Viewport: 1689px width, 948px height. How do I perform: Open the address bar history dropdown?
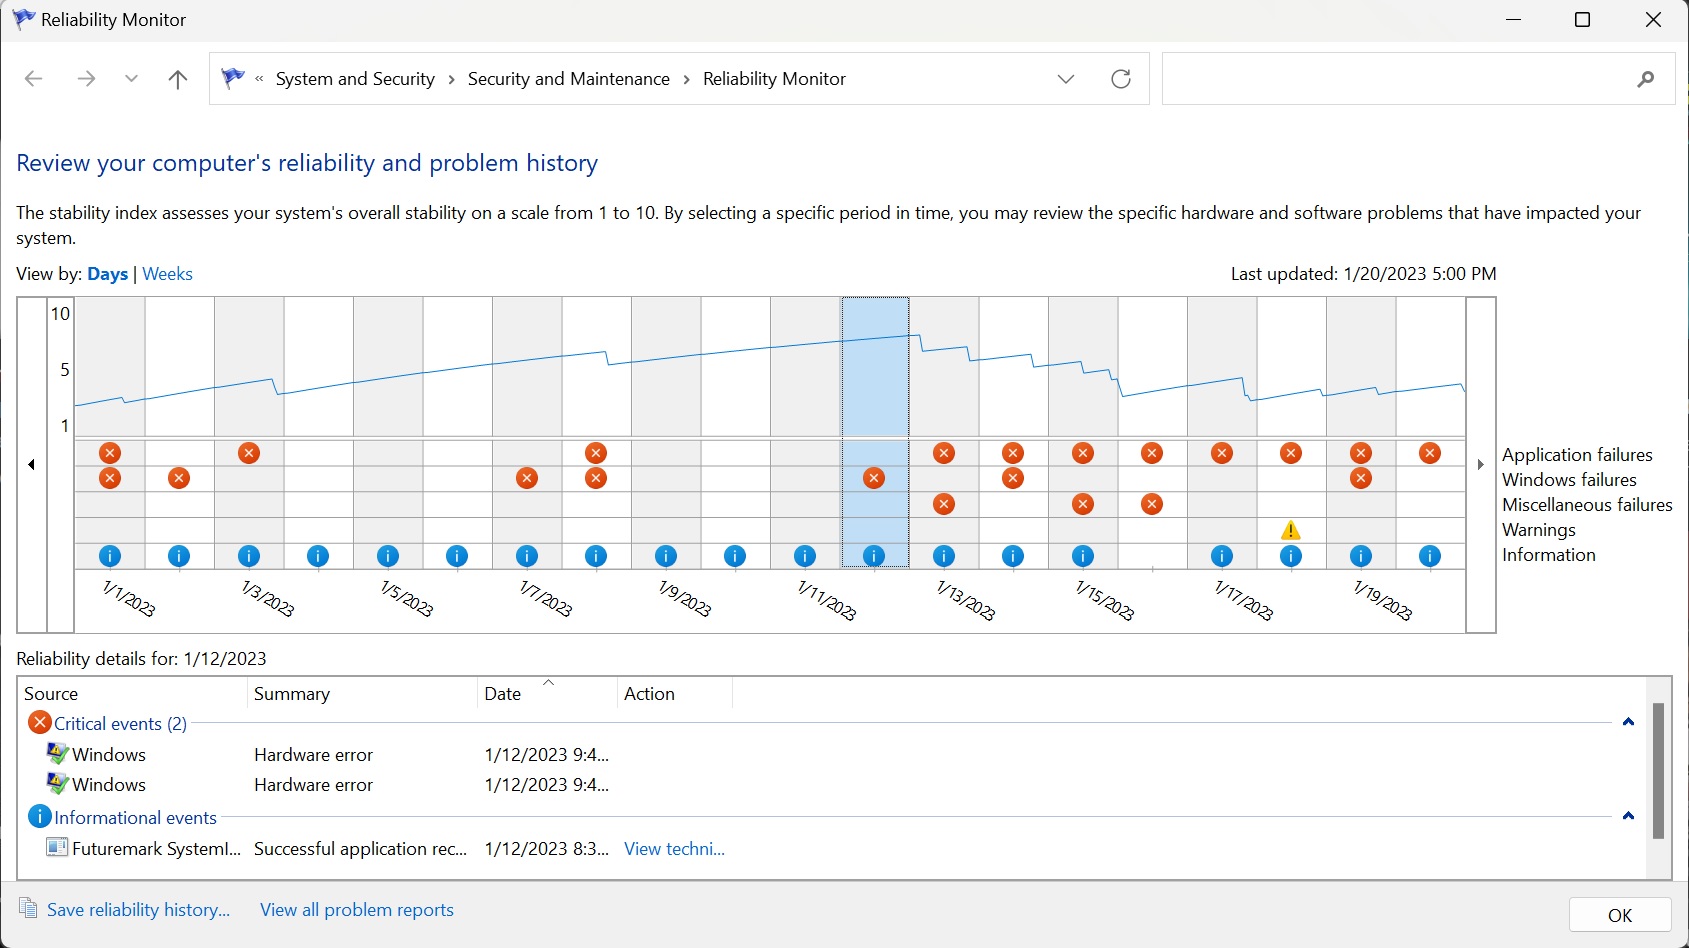click(1066, 79)
